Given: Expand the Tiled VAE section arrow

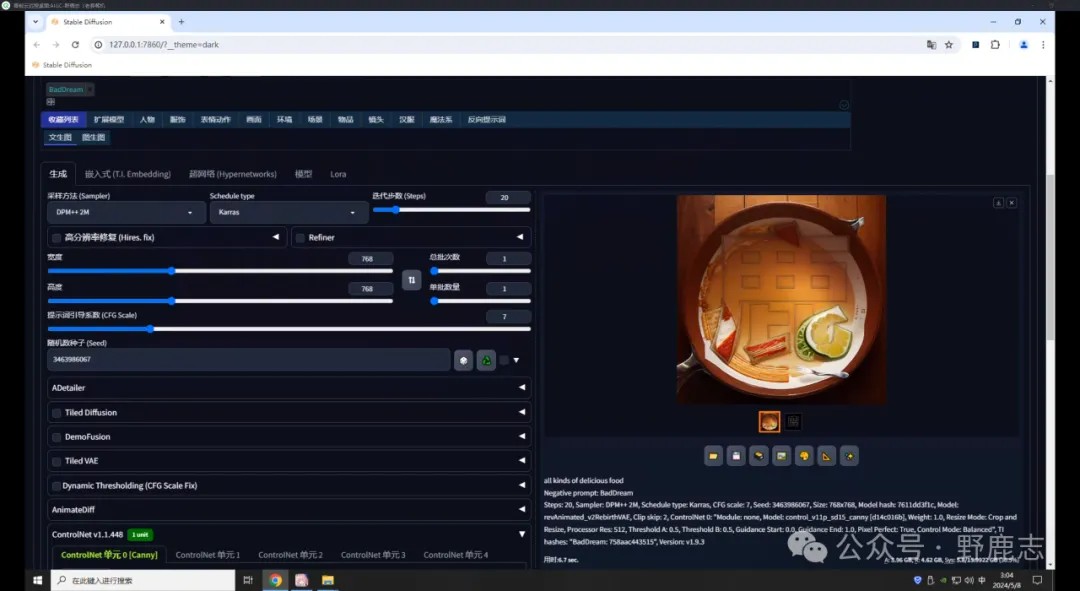Looking at the screenshot, I should [x=521, y=460].
